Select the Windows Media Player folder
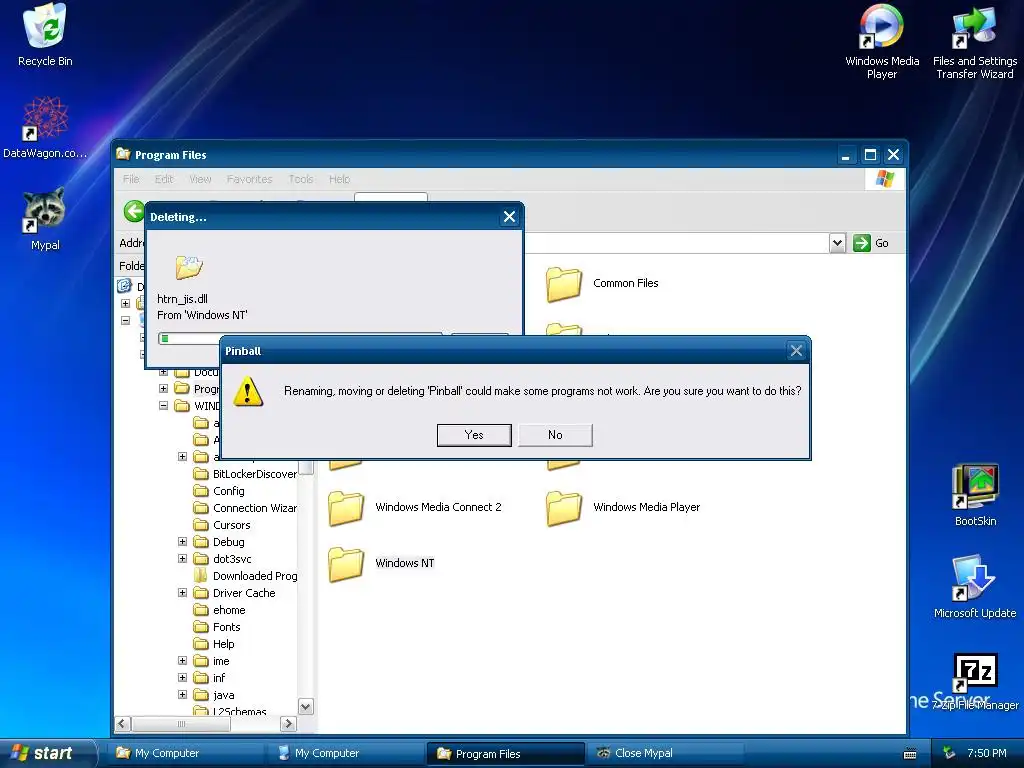 [x=624, y=507]
